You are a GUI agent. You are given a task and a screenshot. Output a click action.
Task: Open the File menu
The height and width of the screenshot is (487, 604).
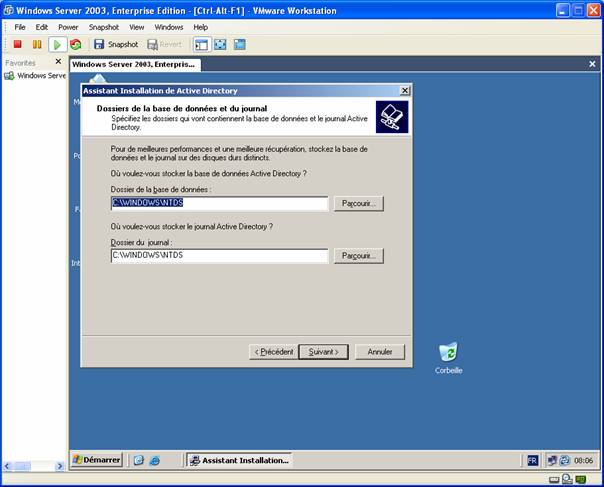[x=20, y=27]
